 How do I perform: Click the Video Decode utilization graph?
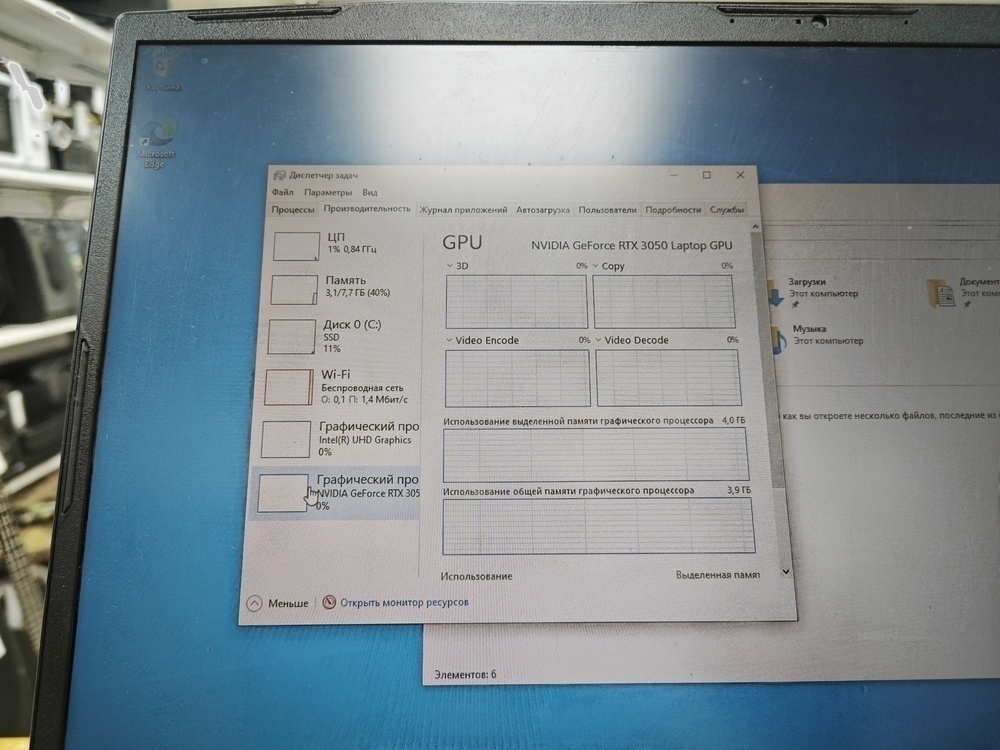coord(668,378)
